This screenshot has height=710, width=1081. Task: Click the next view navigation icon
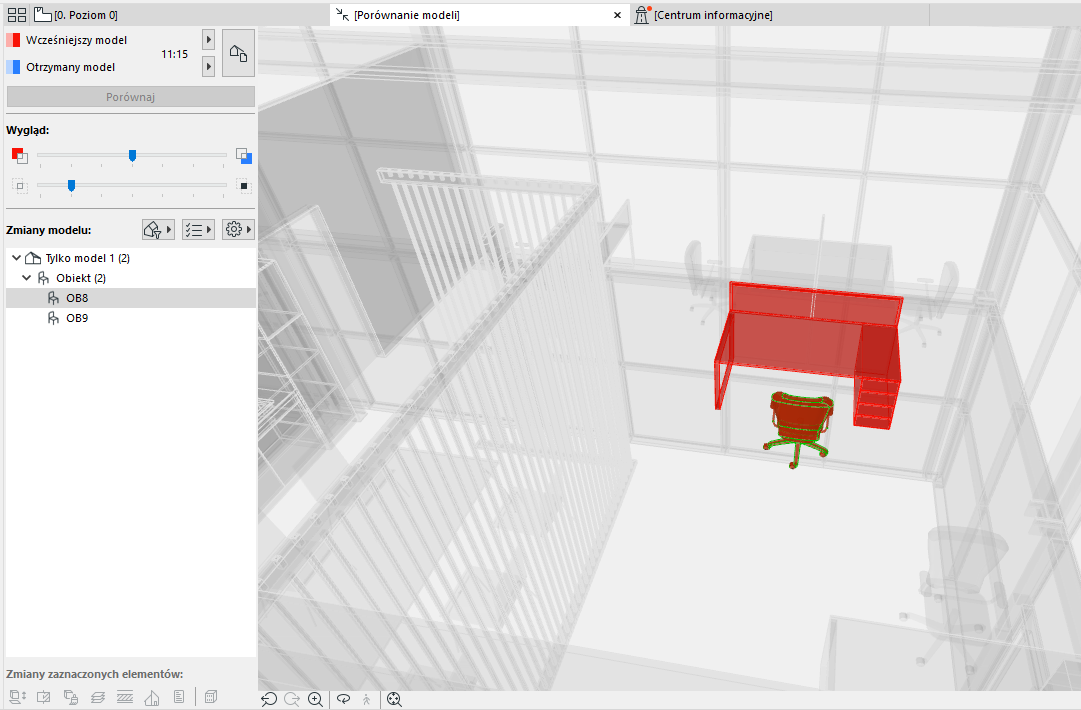(292, 700)
